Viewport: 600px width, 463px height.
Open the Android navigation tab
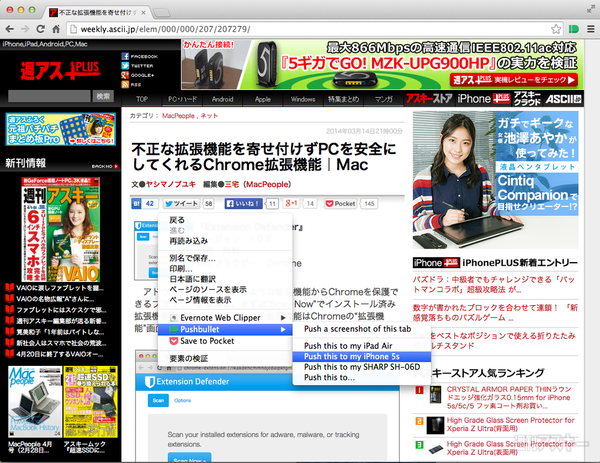[222, 99]
